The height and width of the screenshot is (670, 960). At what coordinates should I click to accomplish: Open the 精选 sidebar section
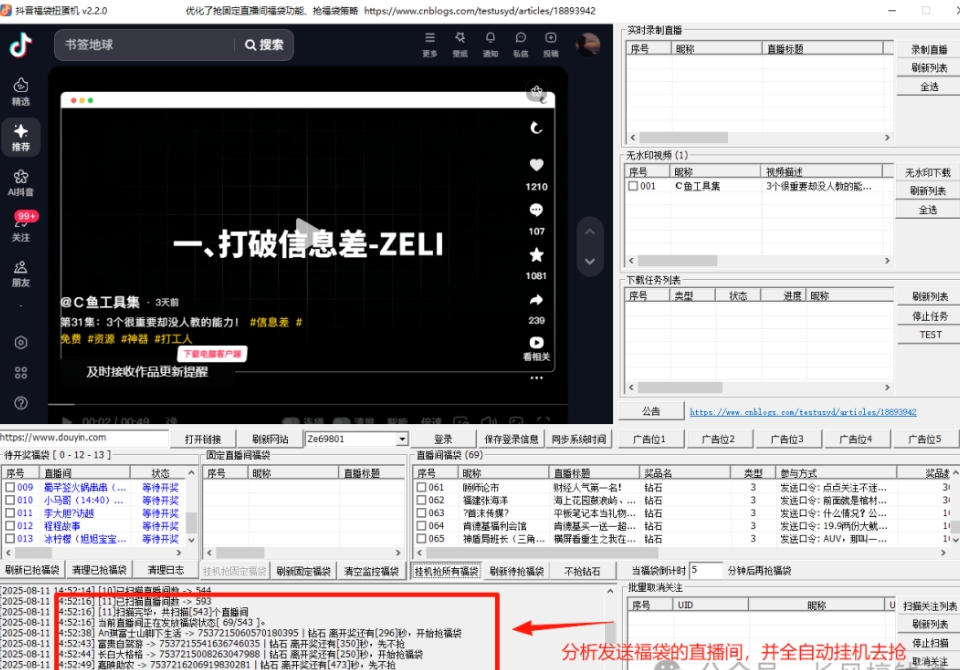21,92
